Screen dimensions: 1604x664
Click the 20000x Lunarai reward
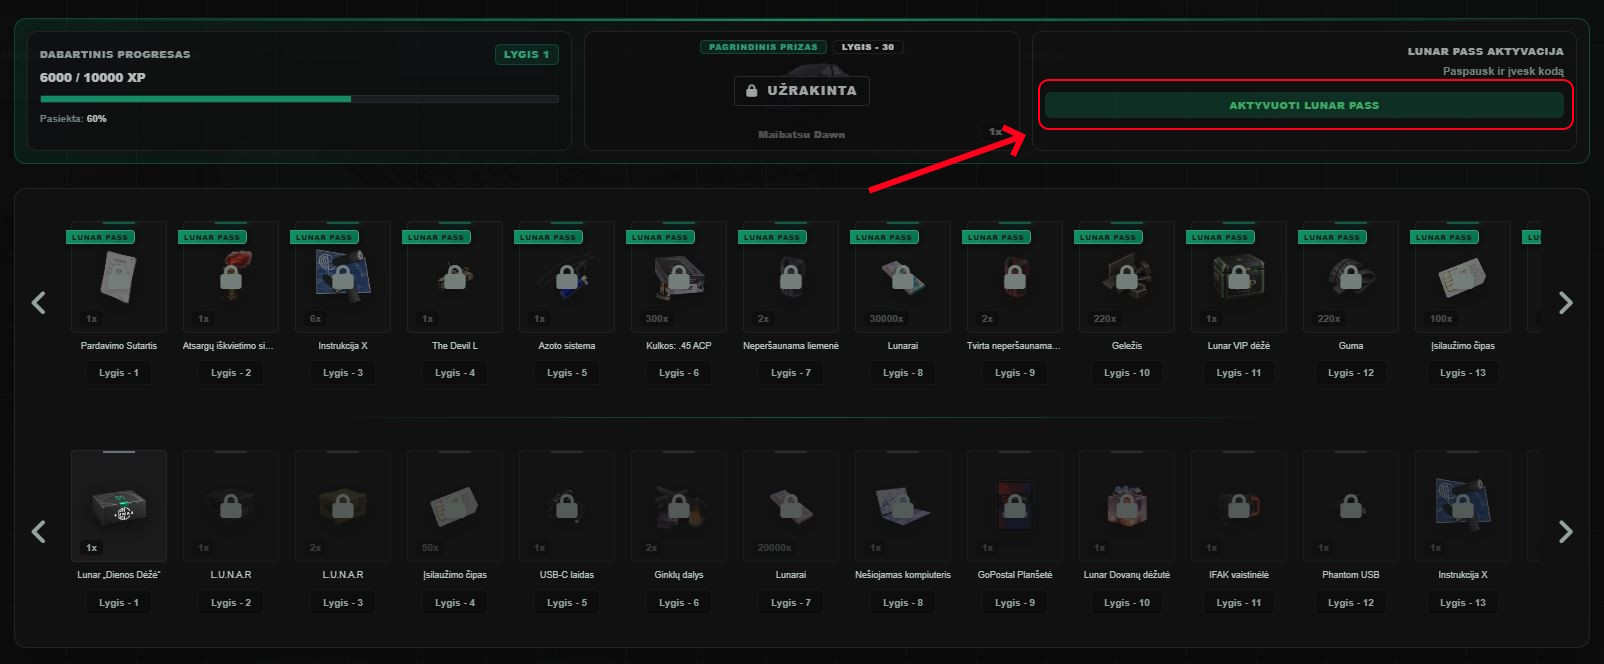(x=791, y=506)
